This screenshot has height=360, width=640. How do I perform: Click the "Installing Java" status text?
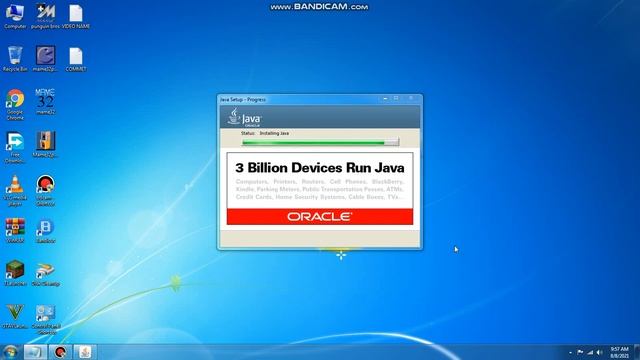tap(274, 133)
